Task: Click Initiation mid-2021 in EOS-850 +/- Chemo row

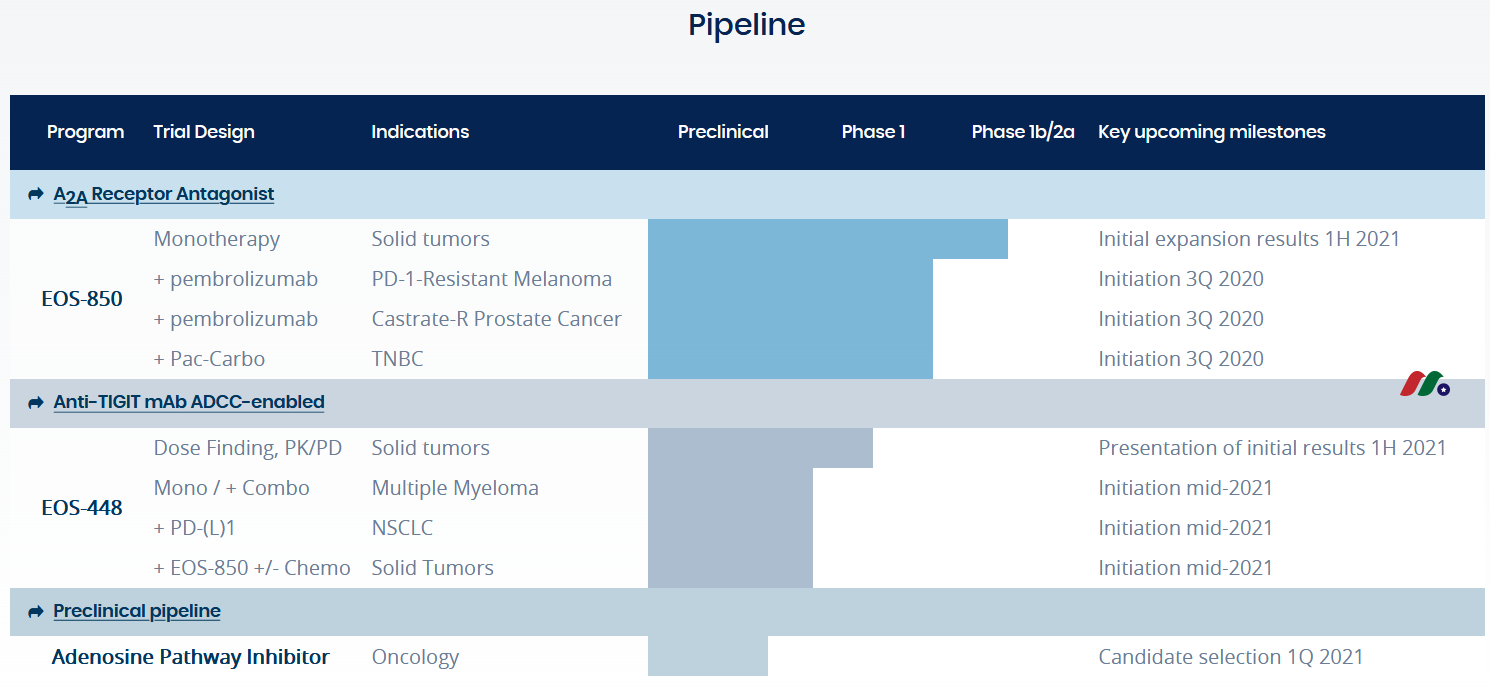Action: tap(1186, 568)
